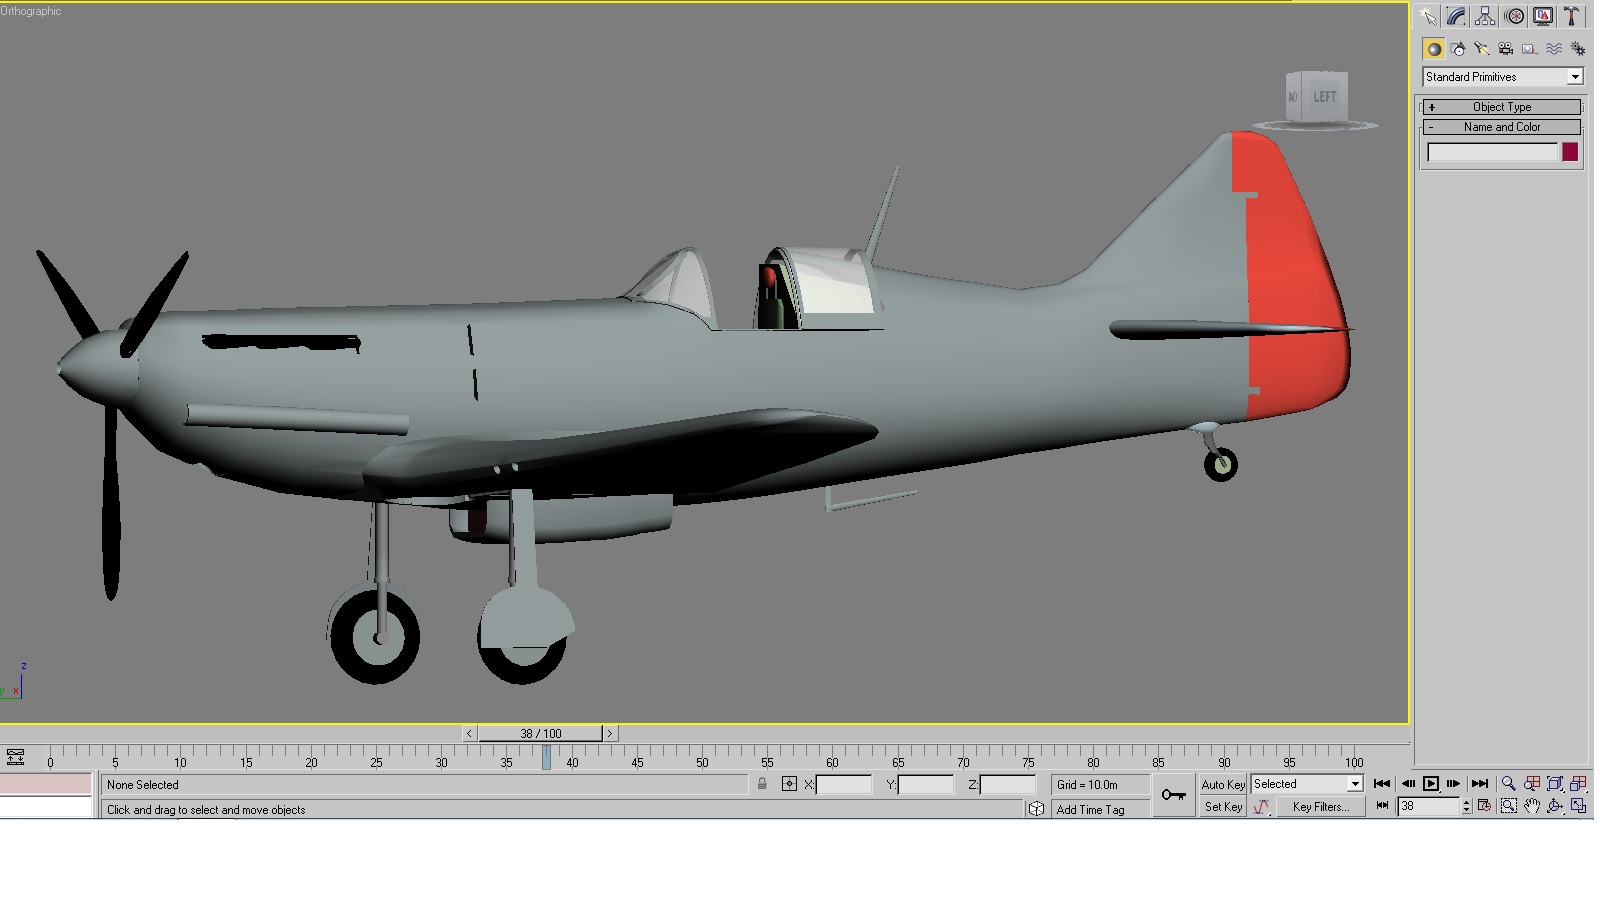1600x900 pixels.
Task: Expand the Object Type rollout
Action: [1502, 107]
